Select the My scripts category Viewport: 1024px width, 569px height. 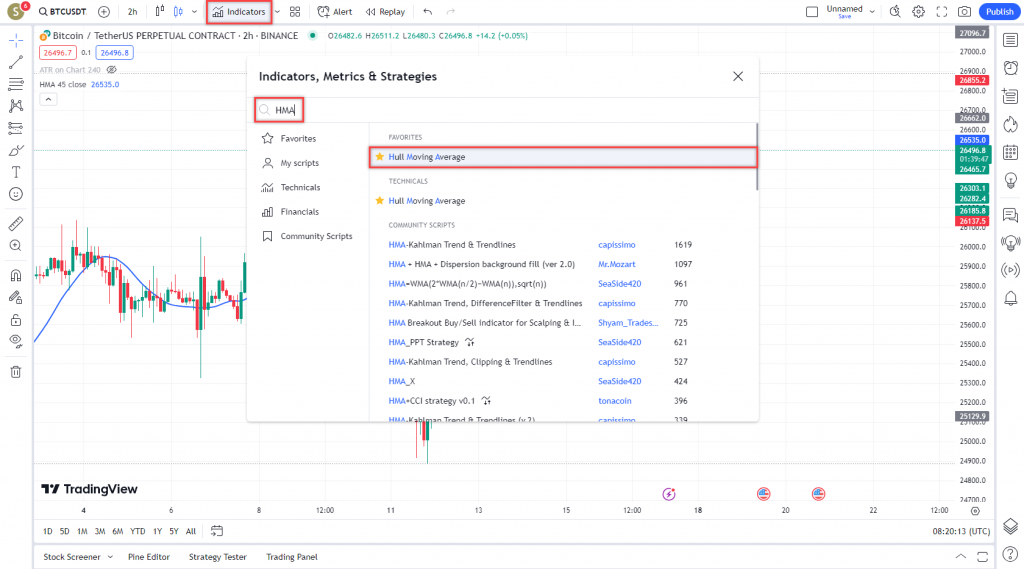pyautogui.click(x=300, y=163)
